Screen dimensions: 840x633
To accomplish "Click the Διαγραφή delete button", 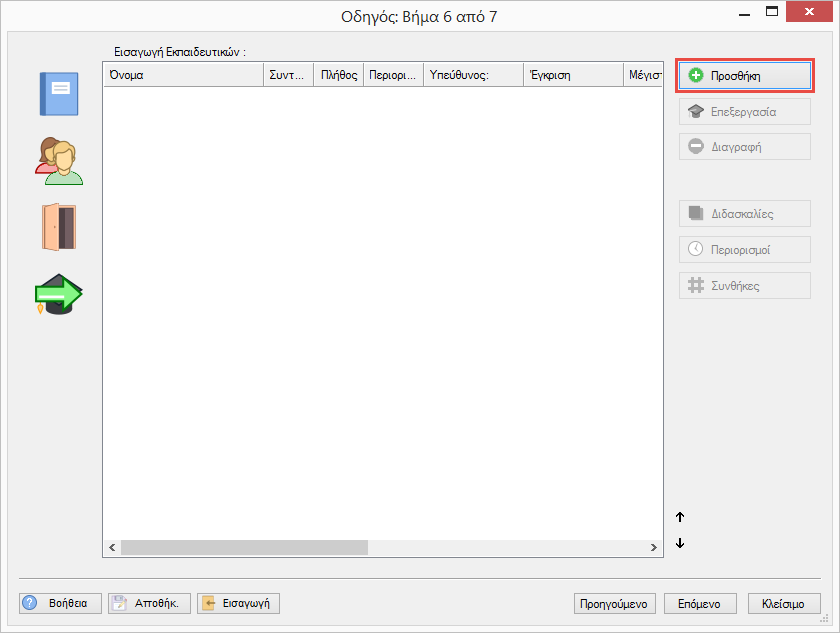I will (744, 146).
